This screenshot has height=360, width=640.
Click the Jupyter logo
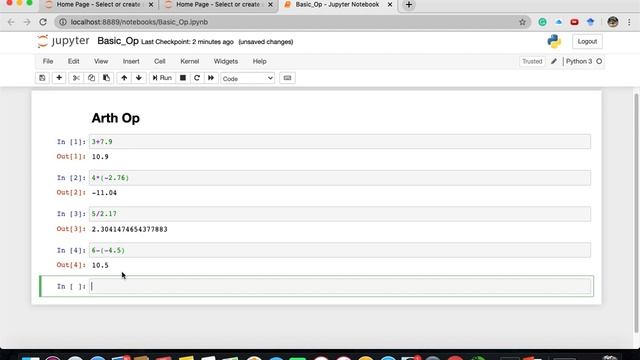pyautogui.click(x=63, y=41)
